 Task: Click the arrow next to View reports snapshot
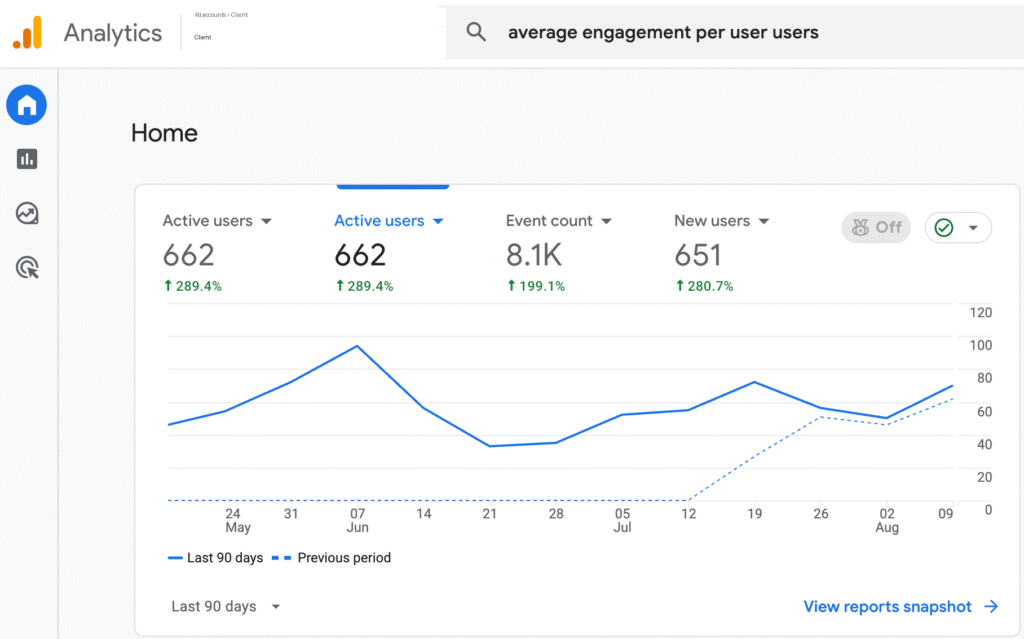(x=991, y=606)
